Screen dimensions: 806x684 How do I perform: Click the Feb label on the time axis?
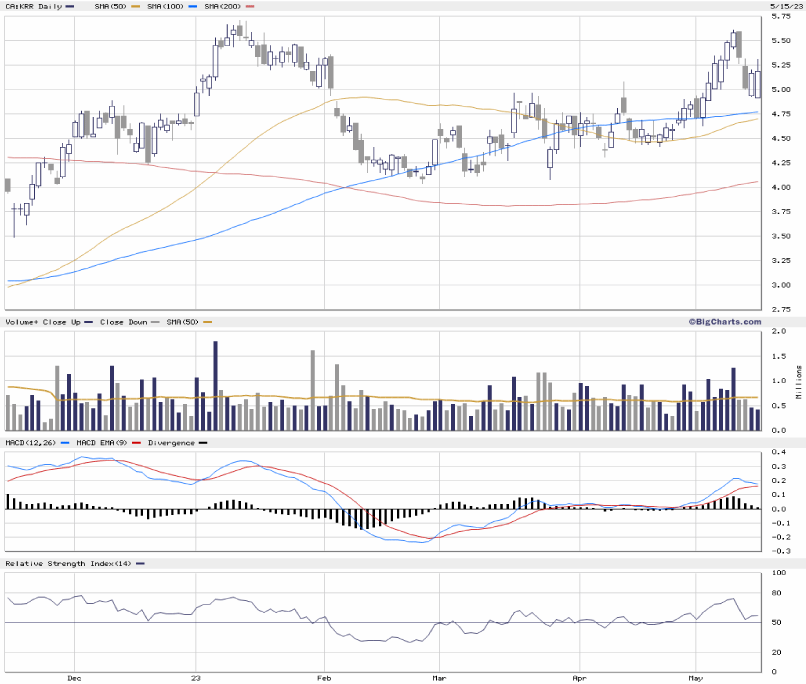pyautogui.click(x=324, y=677)
